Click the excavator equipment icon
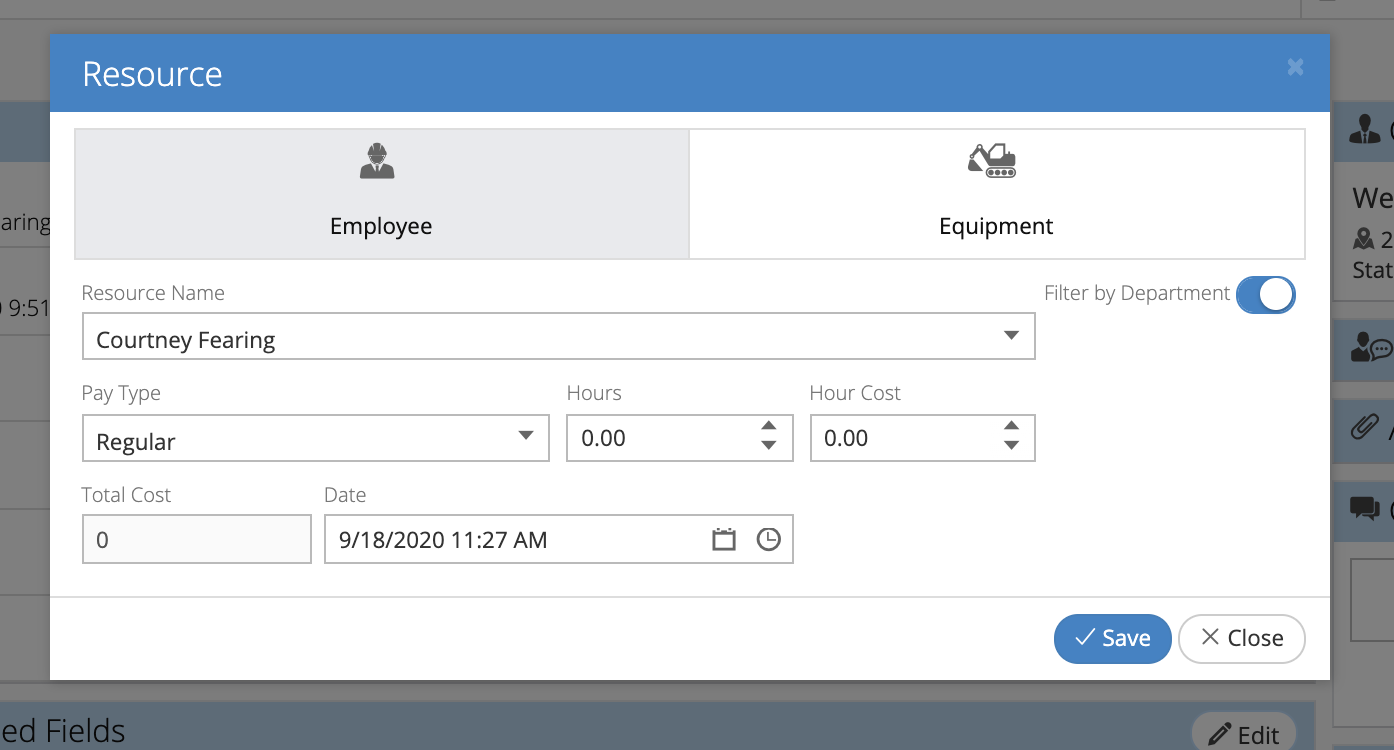1394x750 pixels. click(x=992, y=160)
